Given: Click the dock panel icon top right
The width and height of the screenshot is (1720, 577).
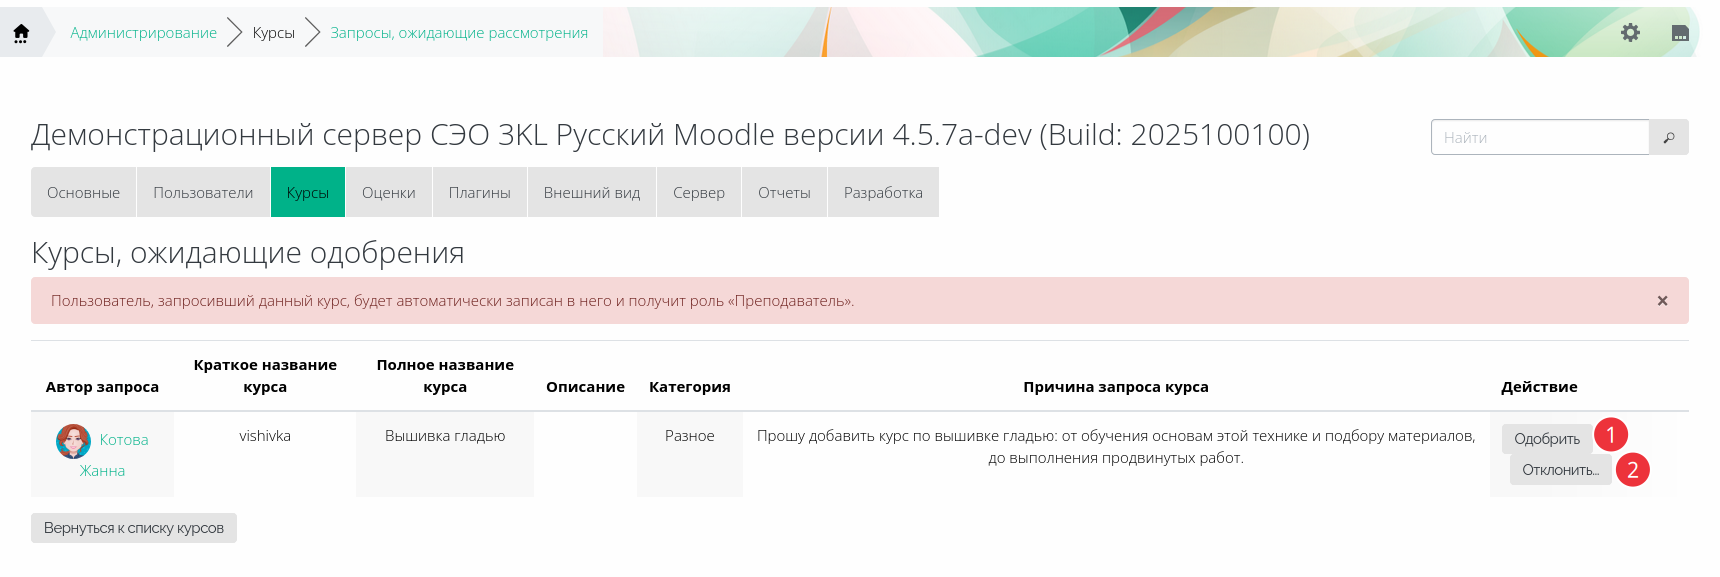Looking at the screenshot, I should (x=1680, y=33).
